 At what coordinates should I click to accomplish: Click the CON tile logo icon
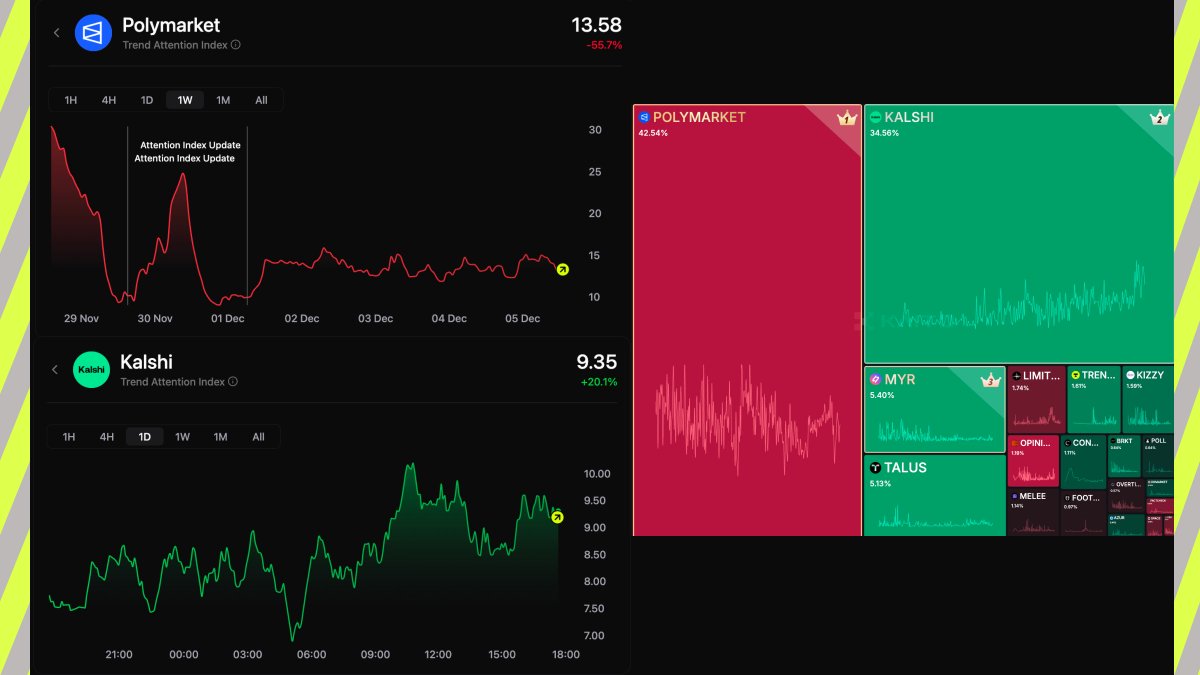point(1068,442)
